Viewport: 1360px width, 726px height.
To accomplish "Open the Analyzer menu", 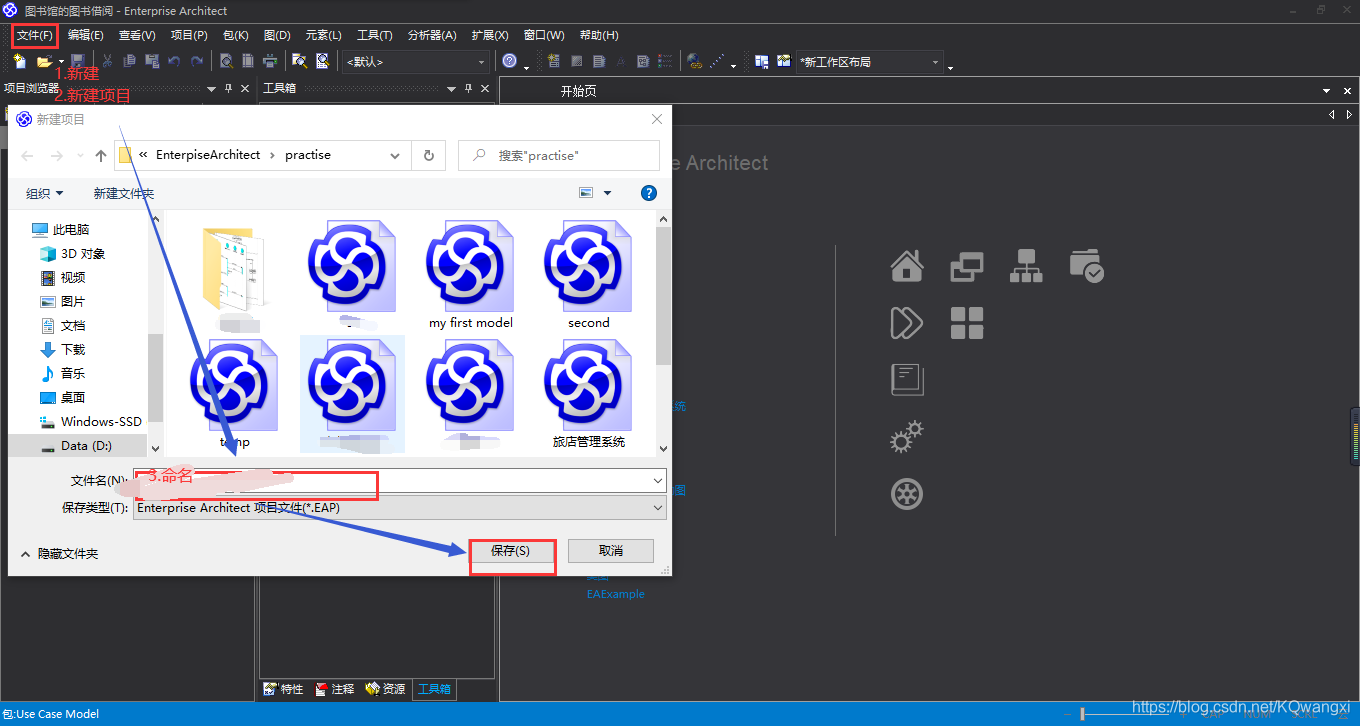I will coord(432,36).
